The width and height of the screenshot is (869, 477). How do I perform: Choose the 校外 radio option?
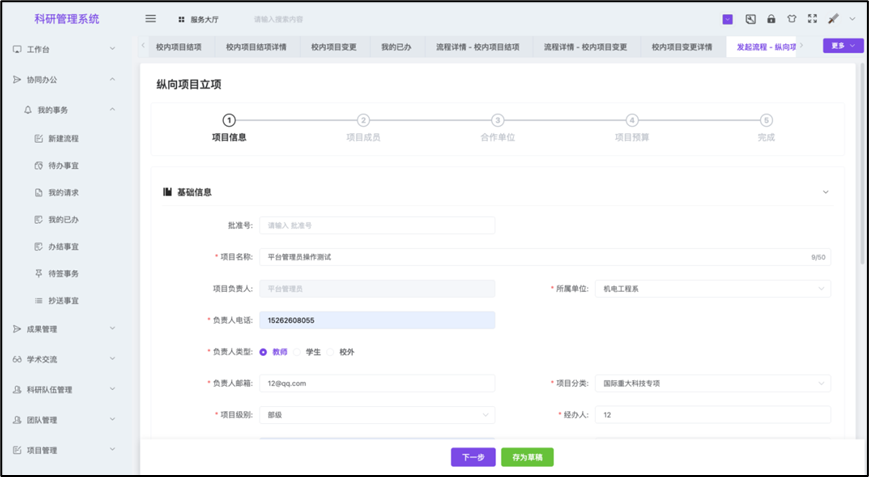pyautogui.click(x=332, y=352)
